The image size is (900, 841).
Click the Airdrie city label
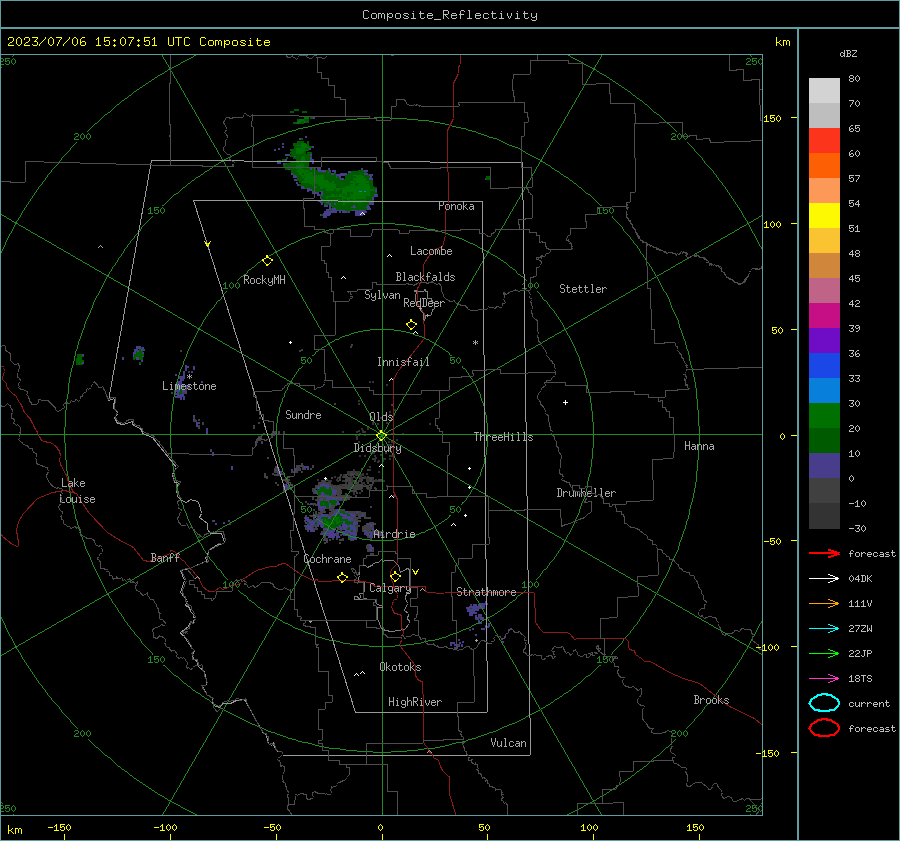point(394,534)
